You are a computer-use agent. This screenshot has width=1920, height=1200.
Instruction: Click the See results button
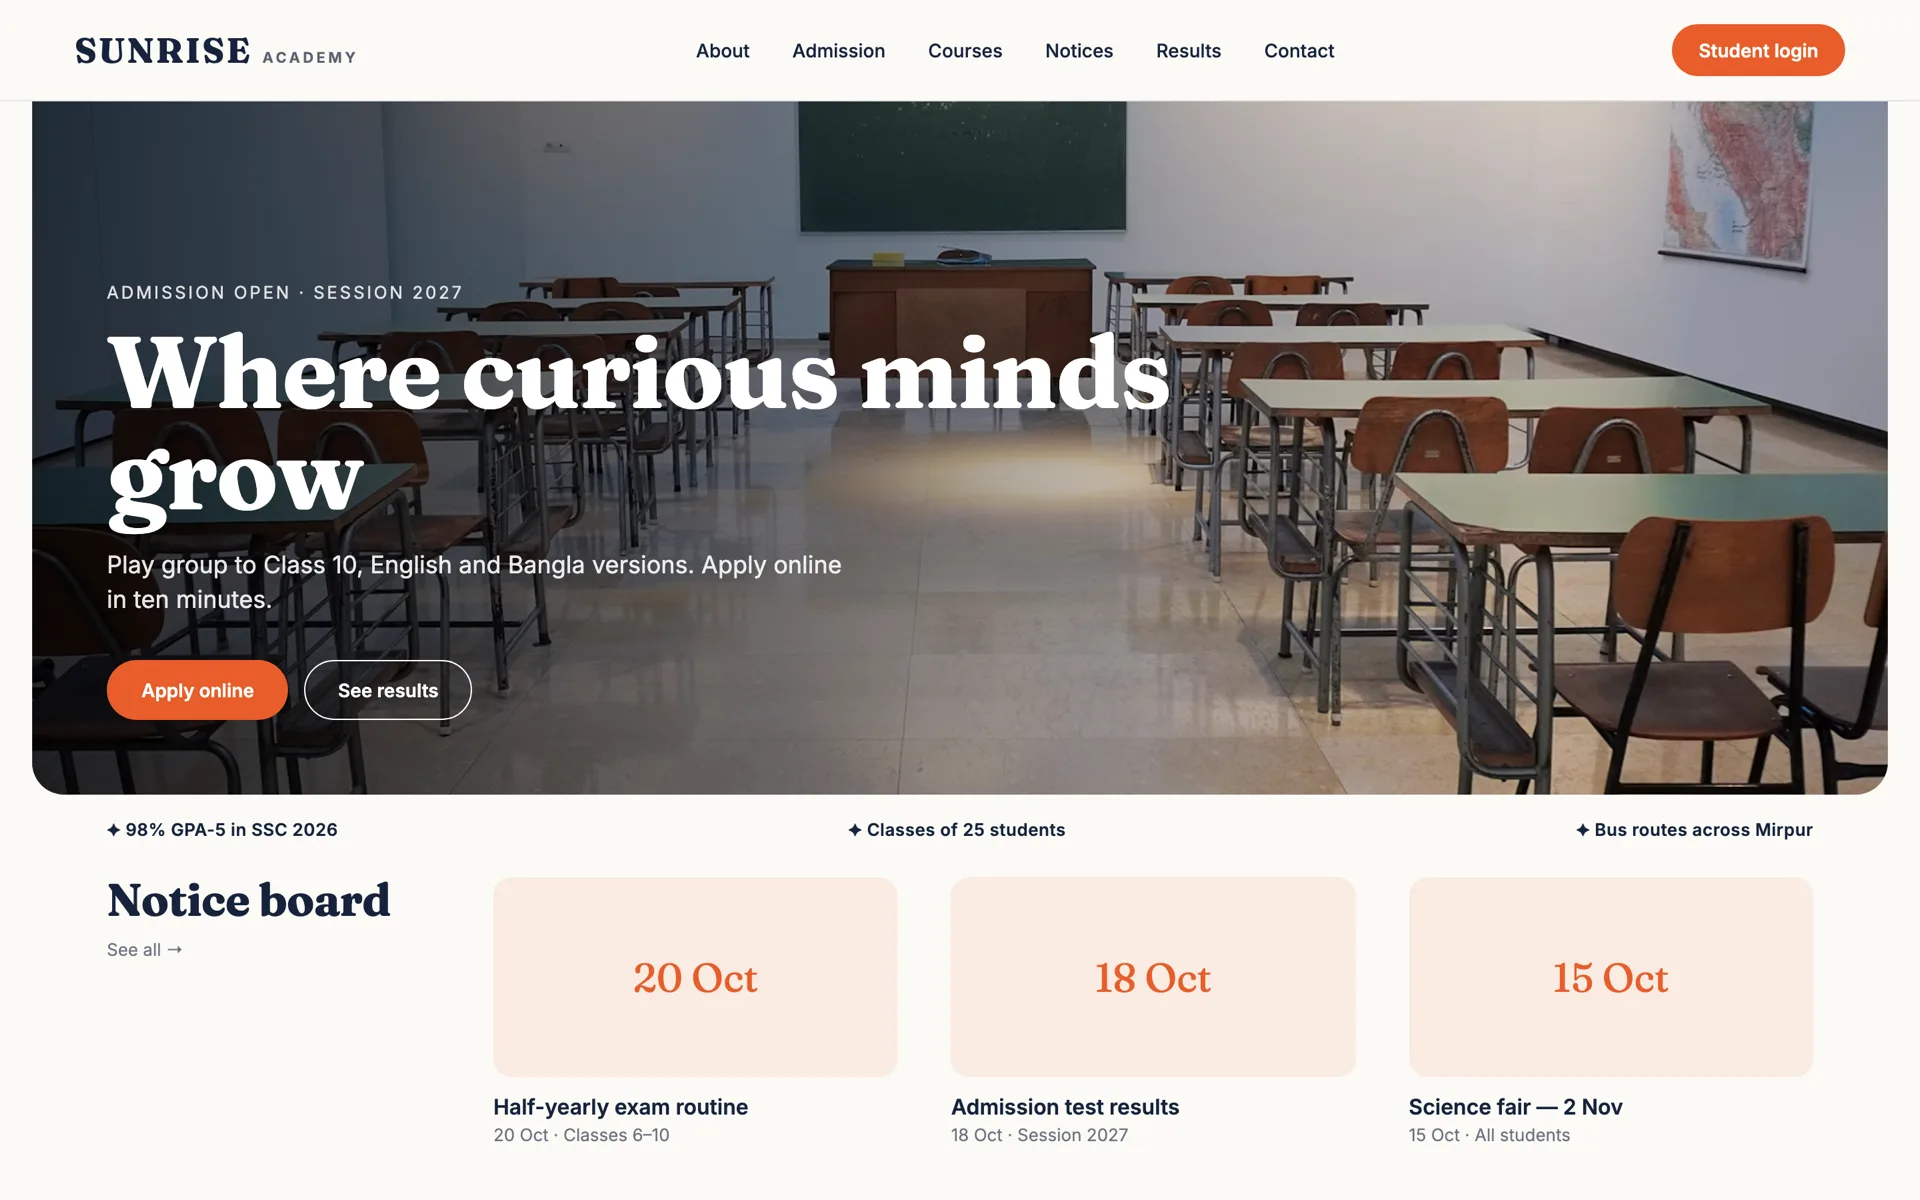coord(388,690)
